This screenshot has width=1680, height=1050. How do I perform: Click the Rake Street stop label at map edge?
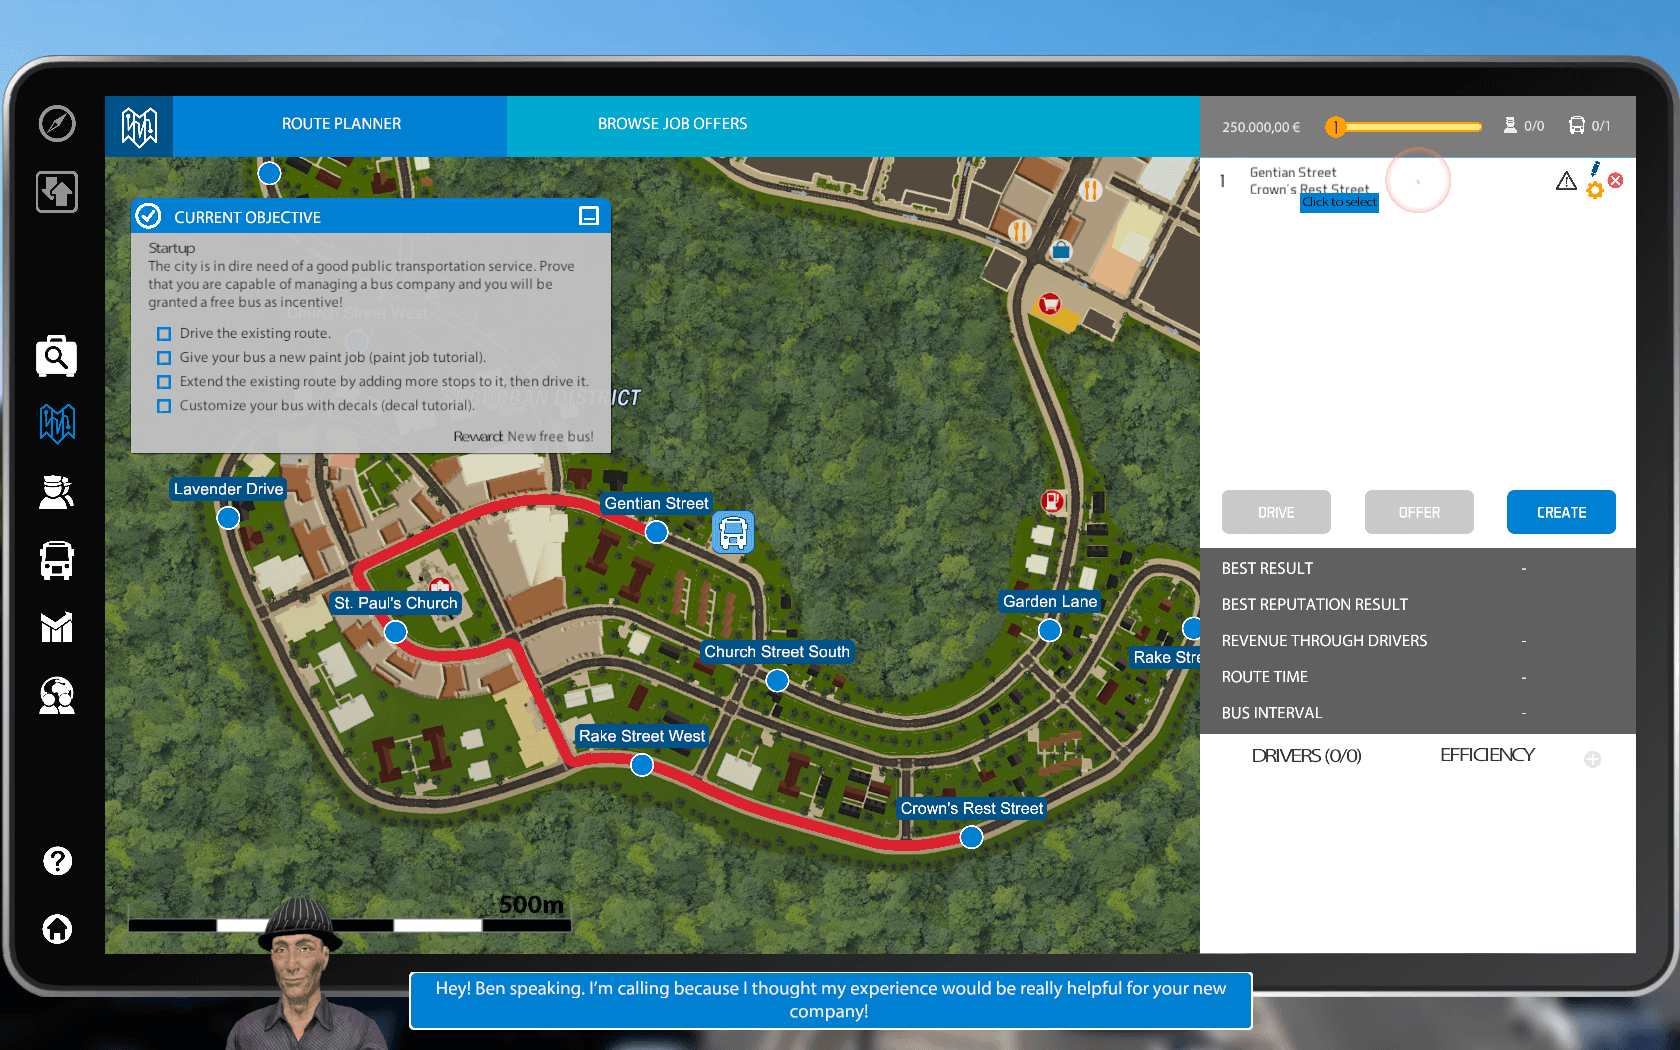[x=1165, y=657]
